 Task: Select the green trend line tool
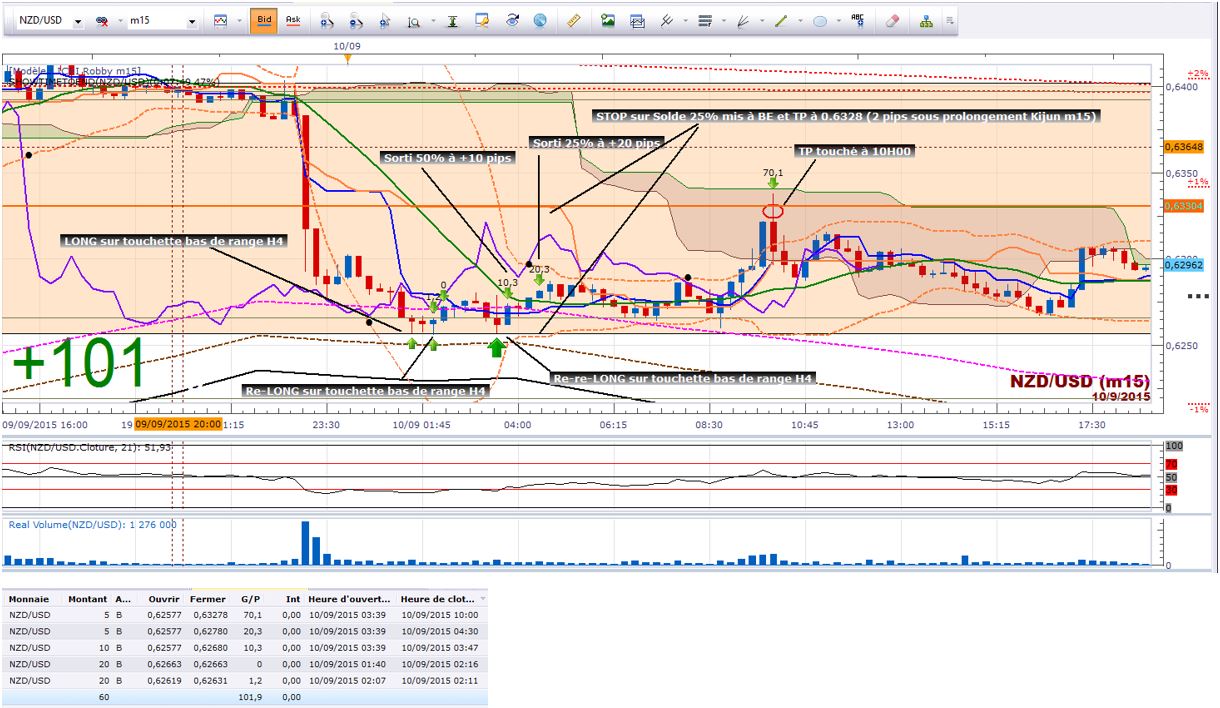(782, 20)
